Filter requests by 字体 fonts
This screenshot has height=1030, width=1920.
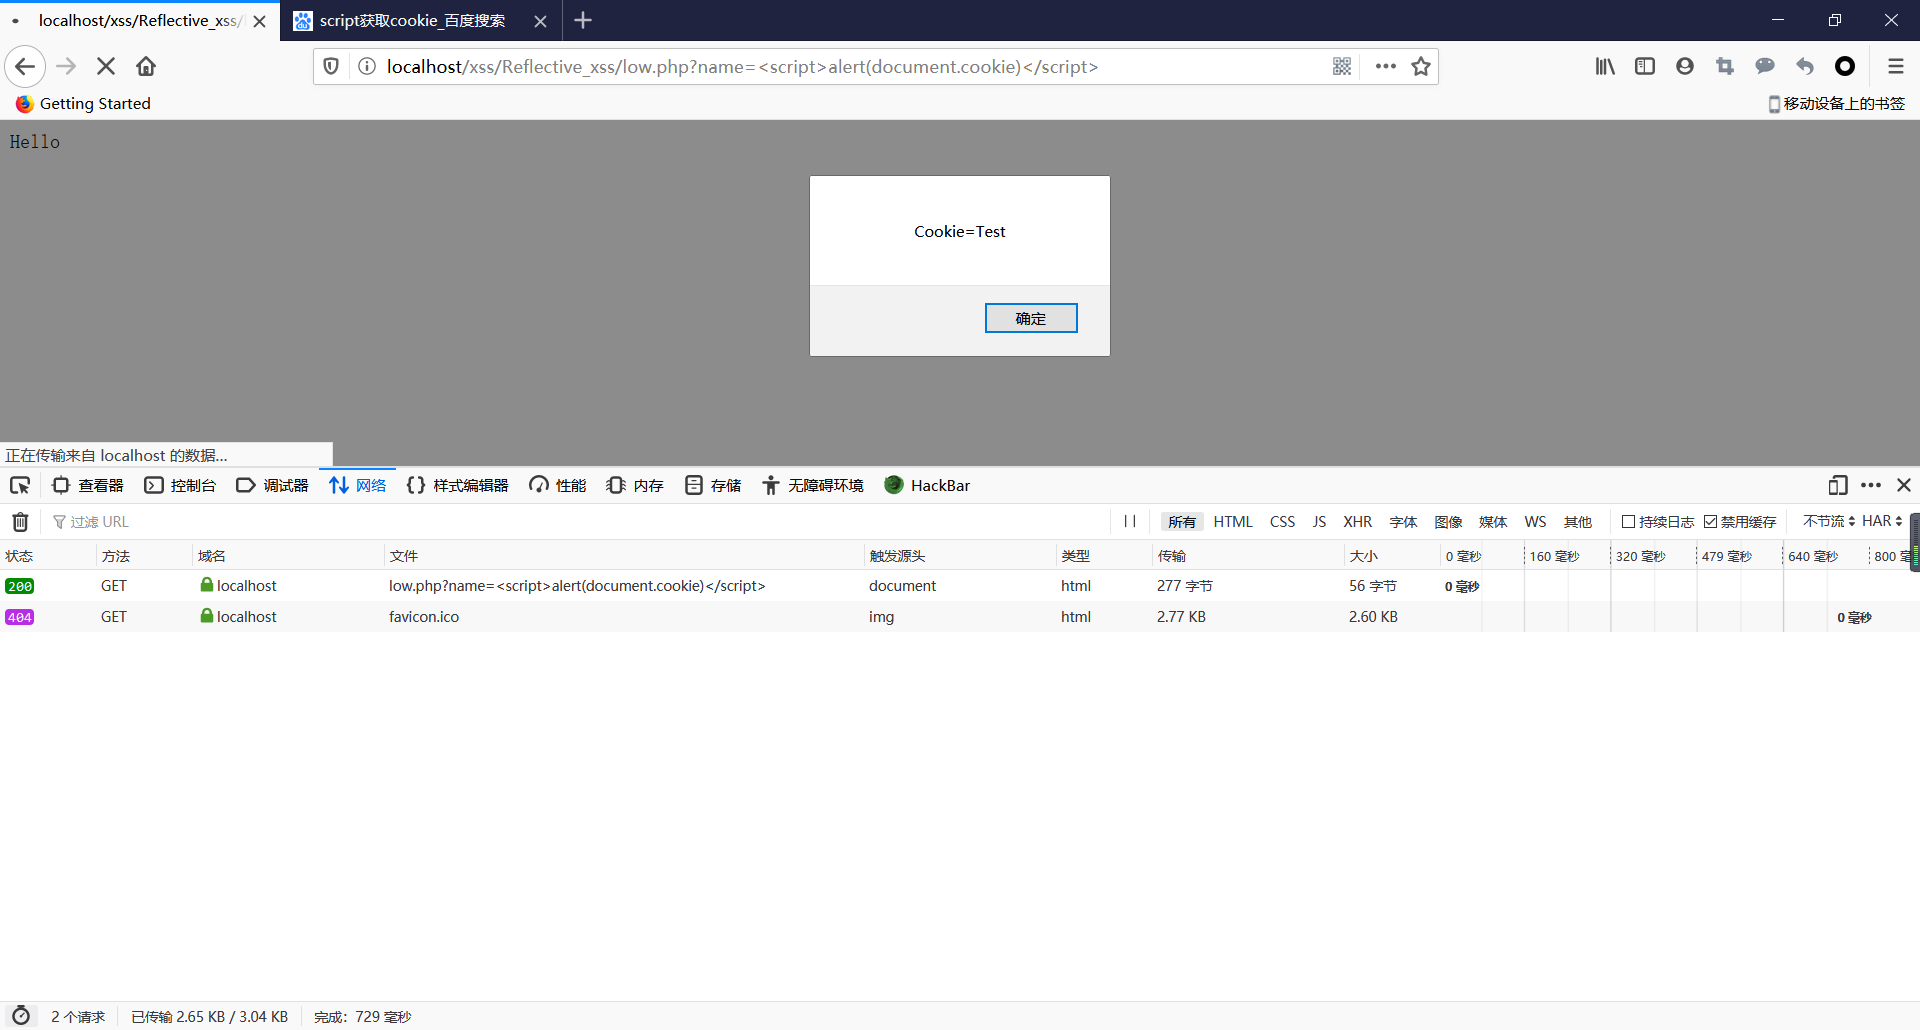(x=1403, y=522)
